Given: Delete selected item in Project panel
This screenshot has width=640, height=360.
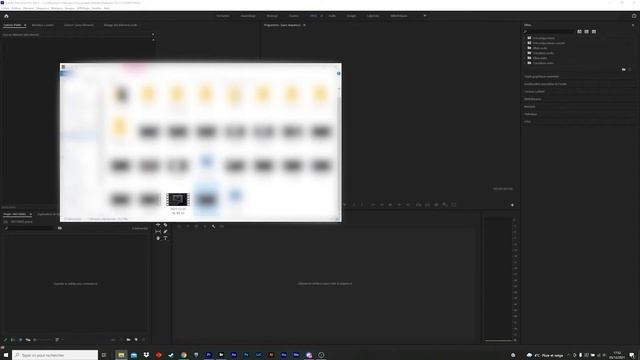Looking at the screenshot, I should (143, 340).
